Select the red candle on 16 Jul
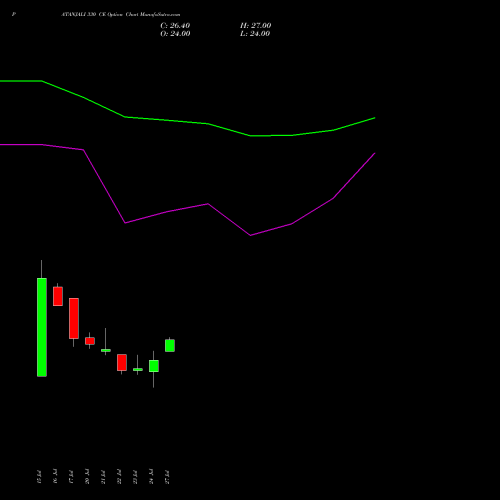500x500 pixels. pyautogui.click(x=58, y=296)
